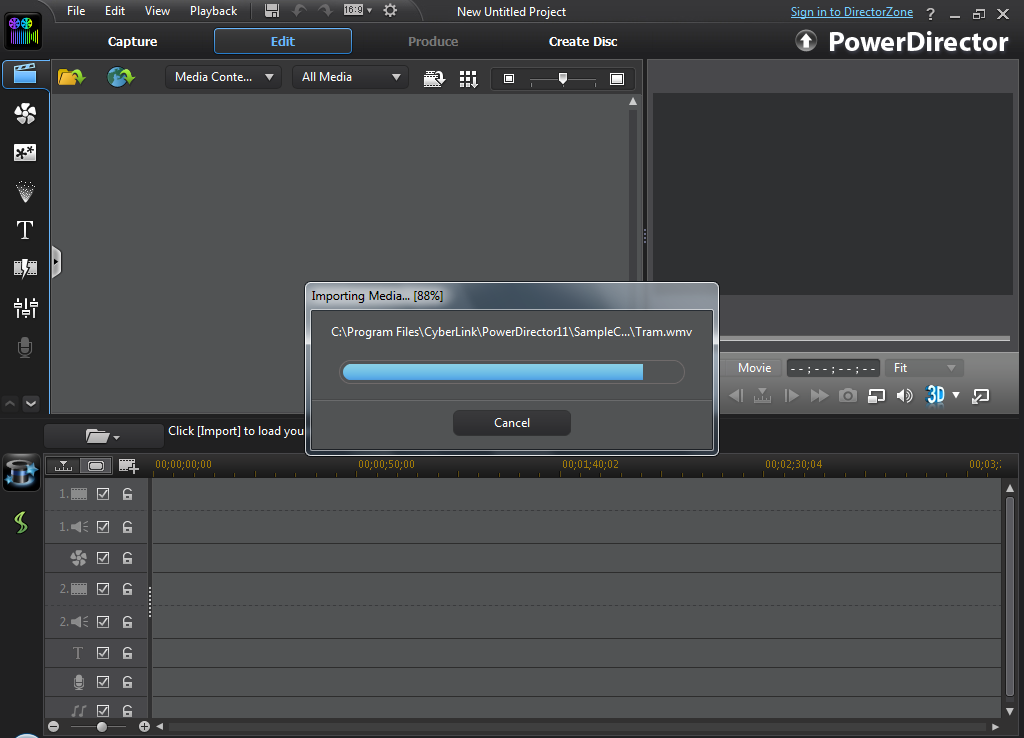Open the View menu
Viewport: 1024px width, 738px height.
(x=157, y=11)
